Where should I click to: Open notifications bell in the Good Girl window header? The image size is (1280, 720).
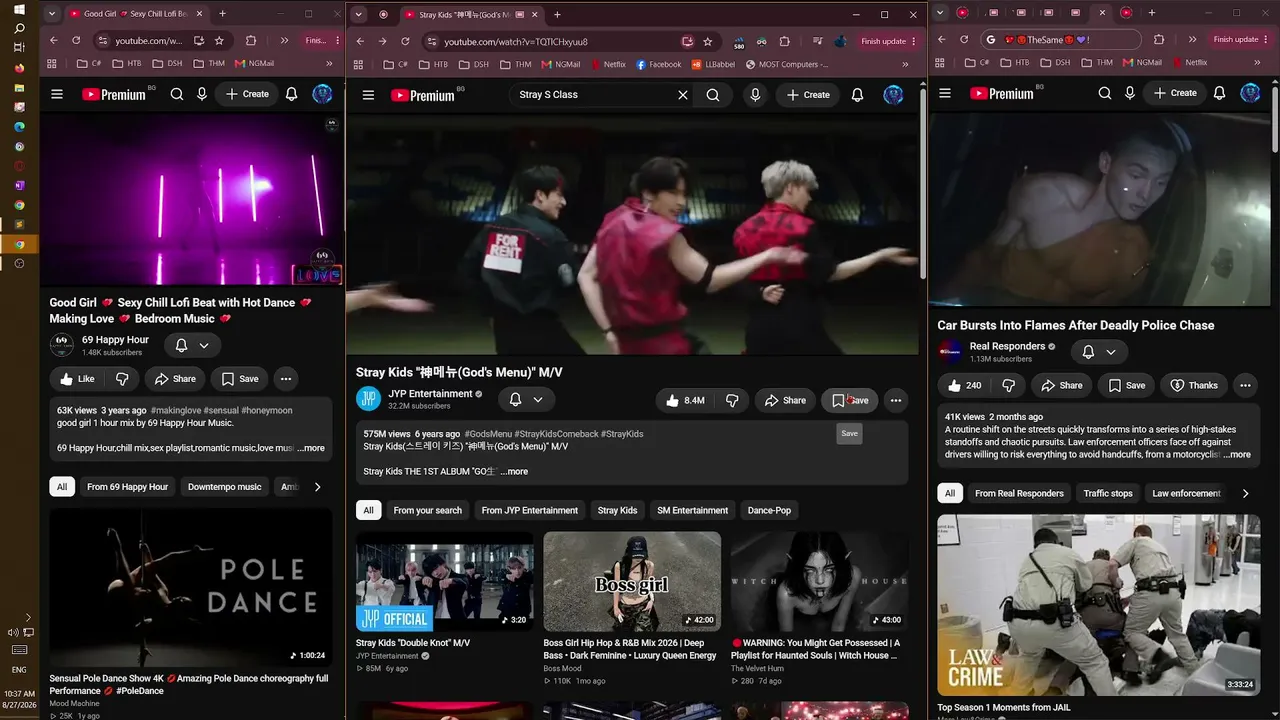tap(291, 94)
